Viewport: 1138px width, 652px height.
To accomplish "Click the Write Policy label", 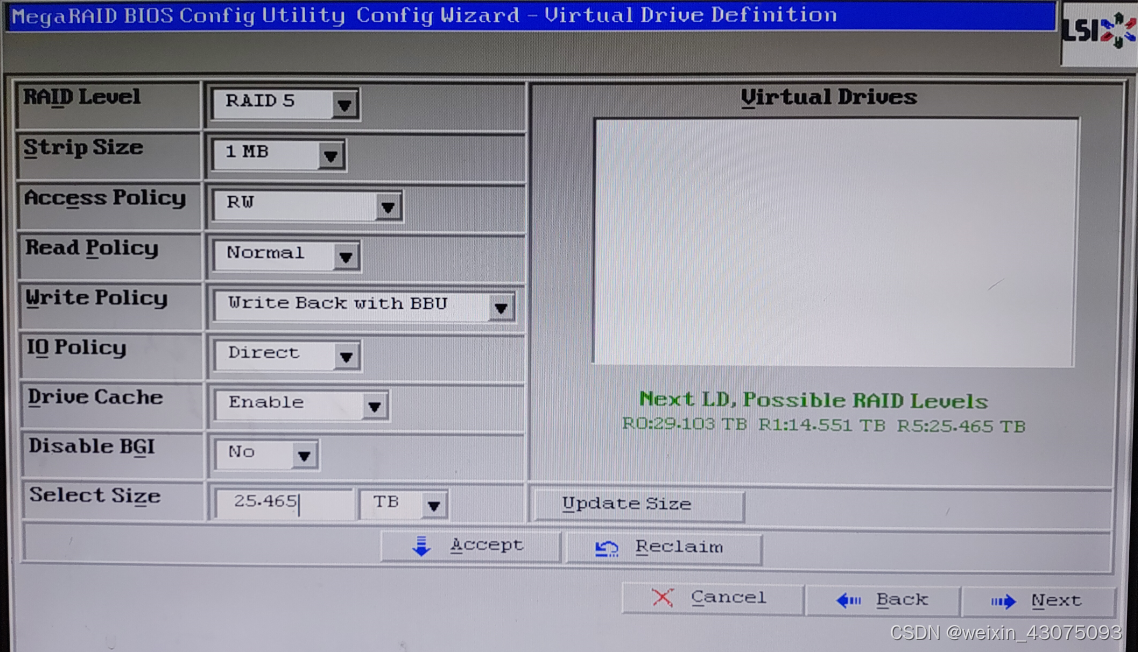I will point(97,298).
